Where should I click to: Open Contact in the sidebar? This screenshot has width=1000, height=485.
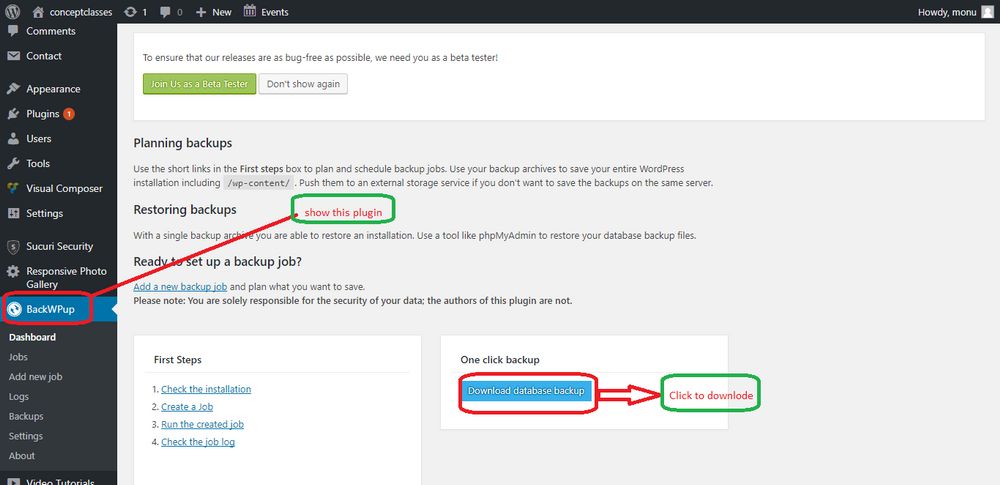44,56
